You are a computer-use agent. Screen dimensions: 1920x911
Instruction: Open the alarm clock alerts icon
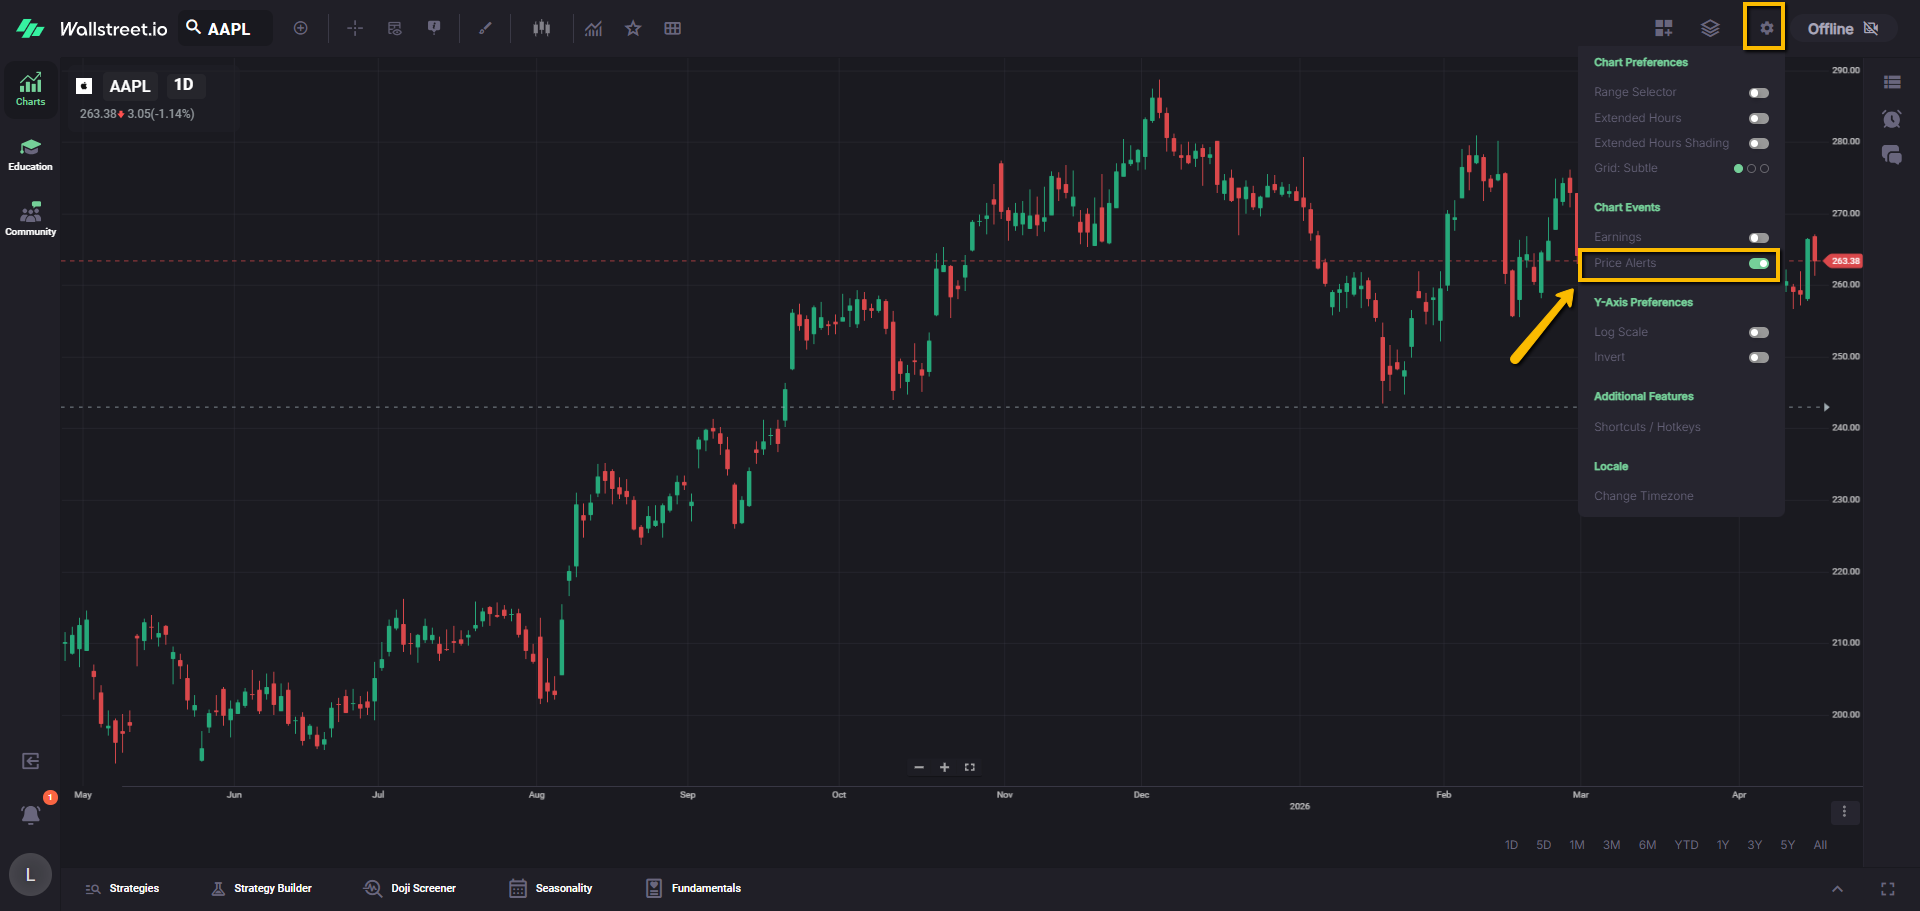(1891, 119)
